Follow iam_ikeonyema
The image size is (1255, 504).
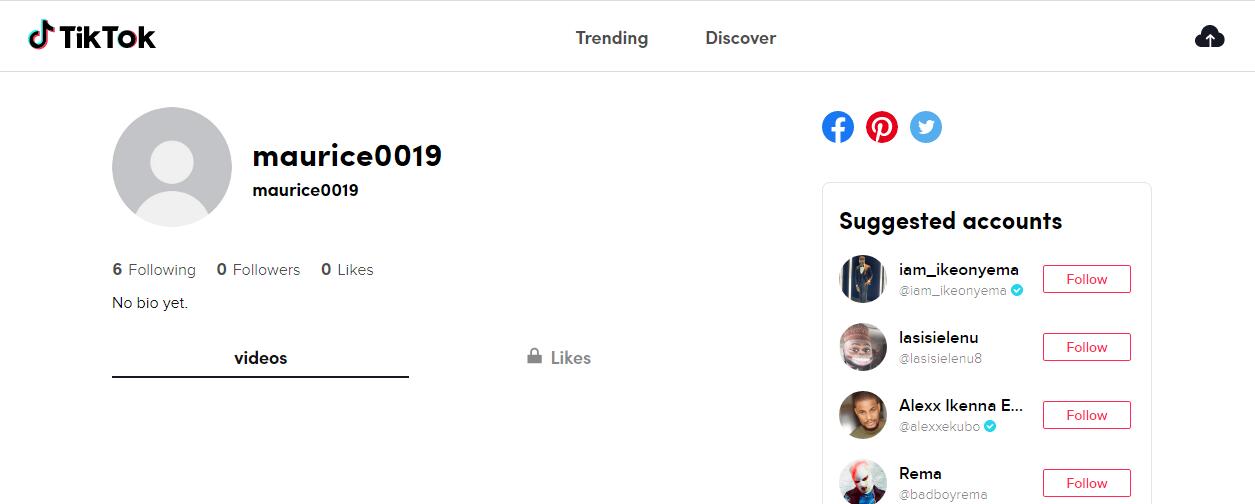[x=1086, y=279]
